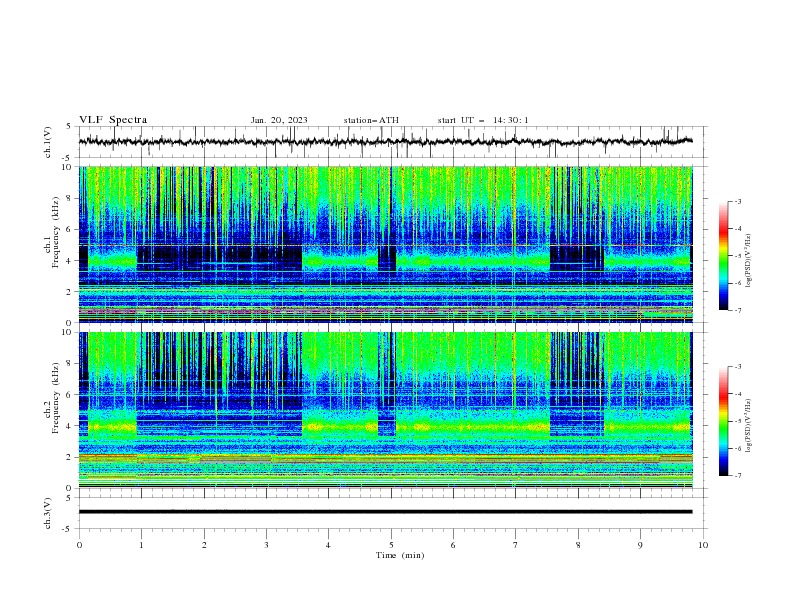Click the ch.1 'Frequency (kHz)' axis label

[x=56, y=233]
